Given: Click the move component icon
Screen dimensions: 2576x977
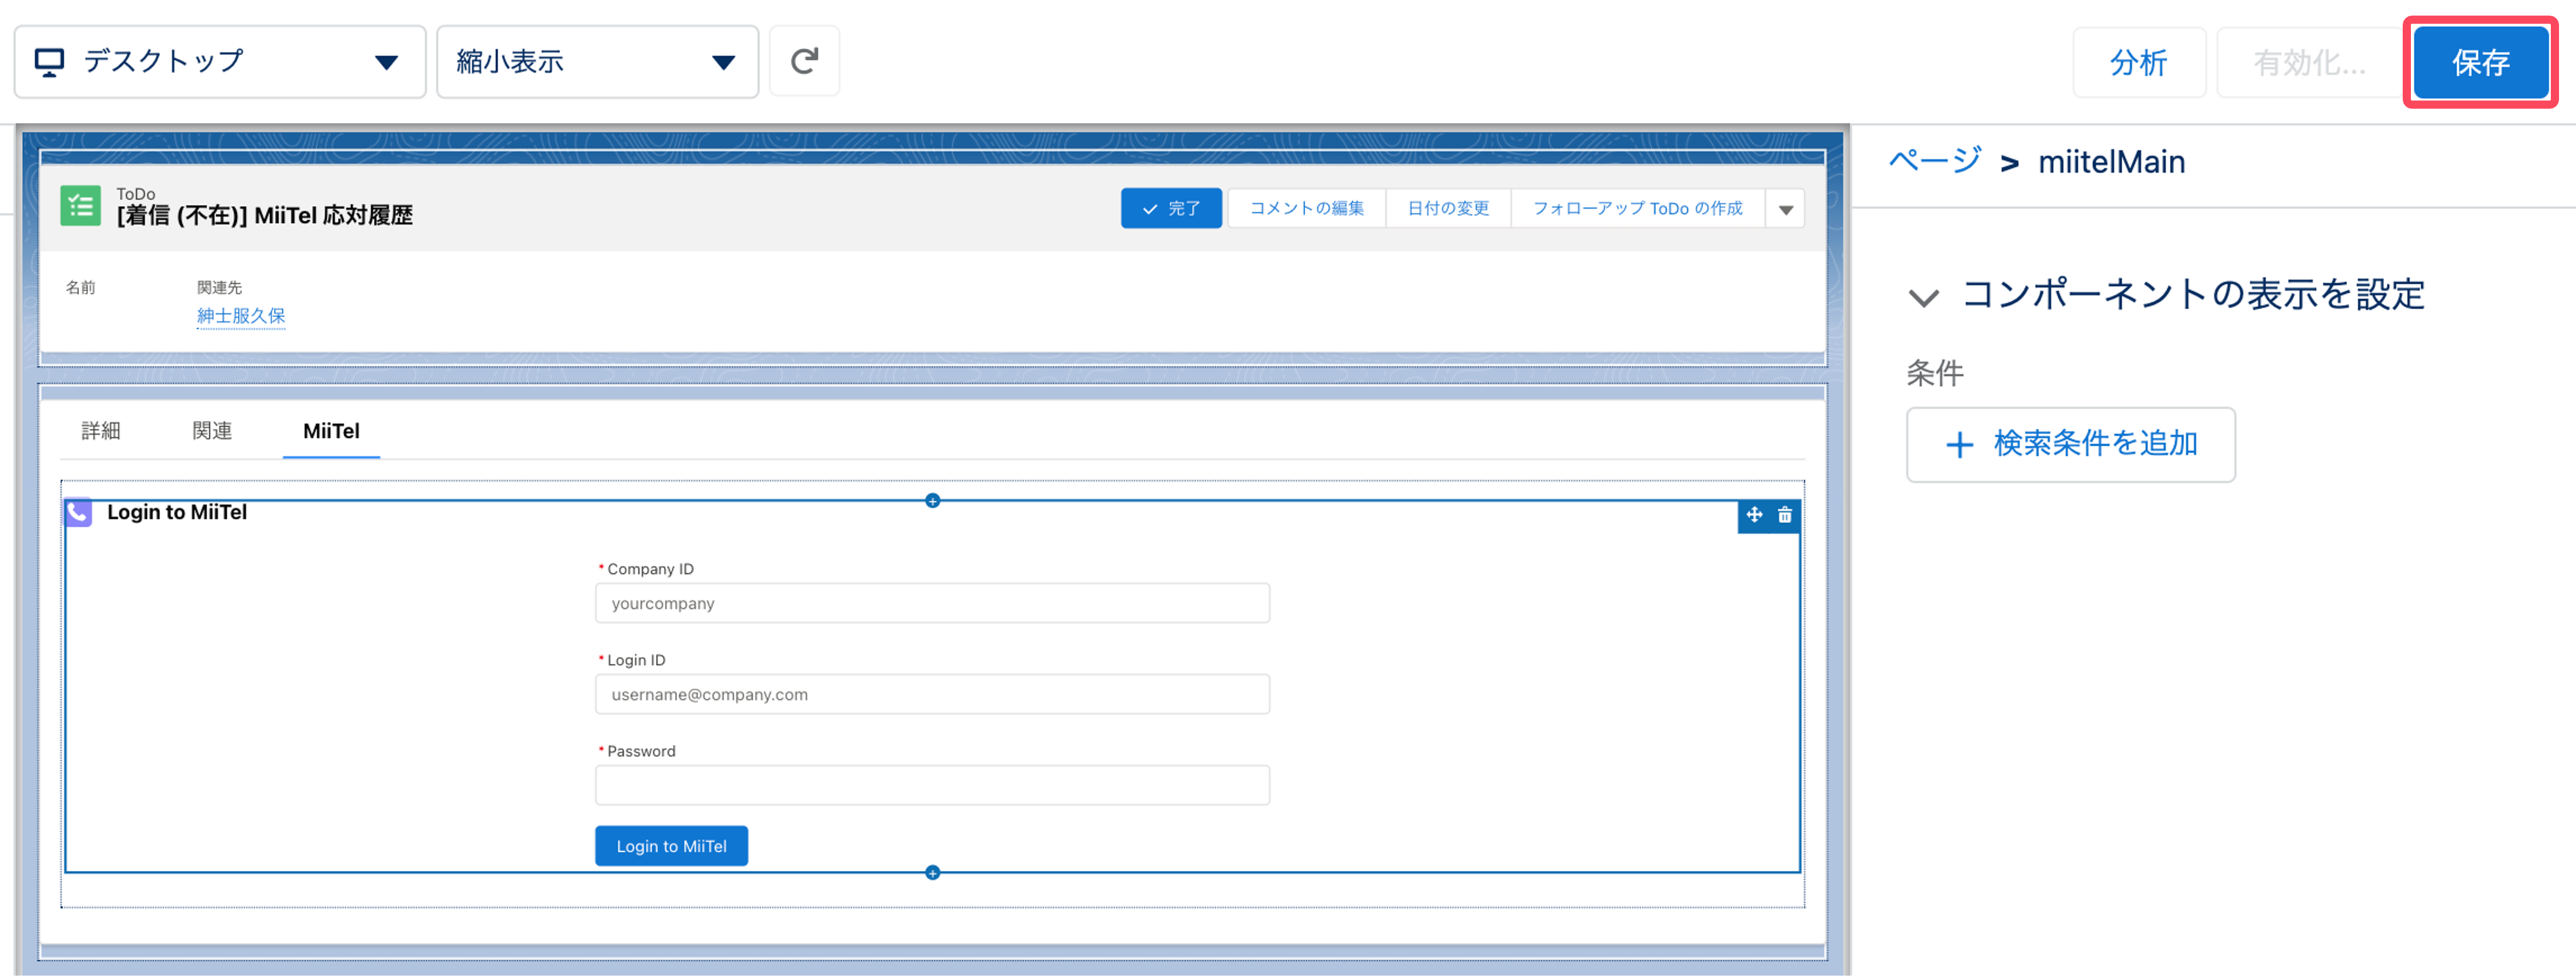Looking at the screenshot, I should [1754, 515].
